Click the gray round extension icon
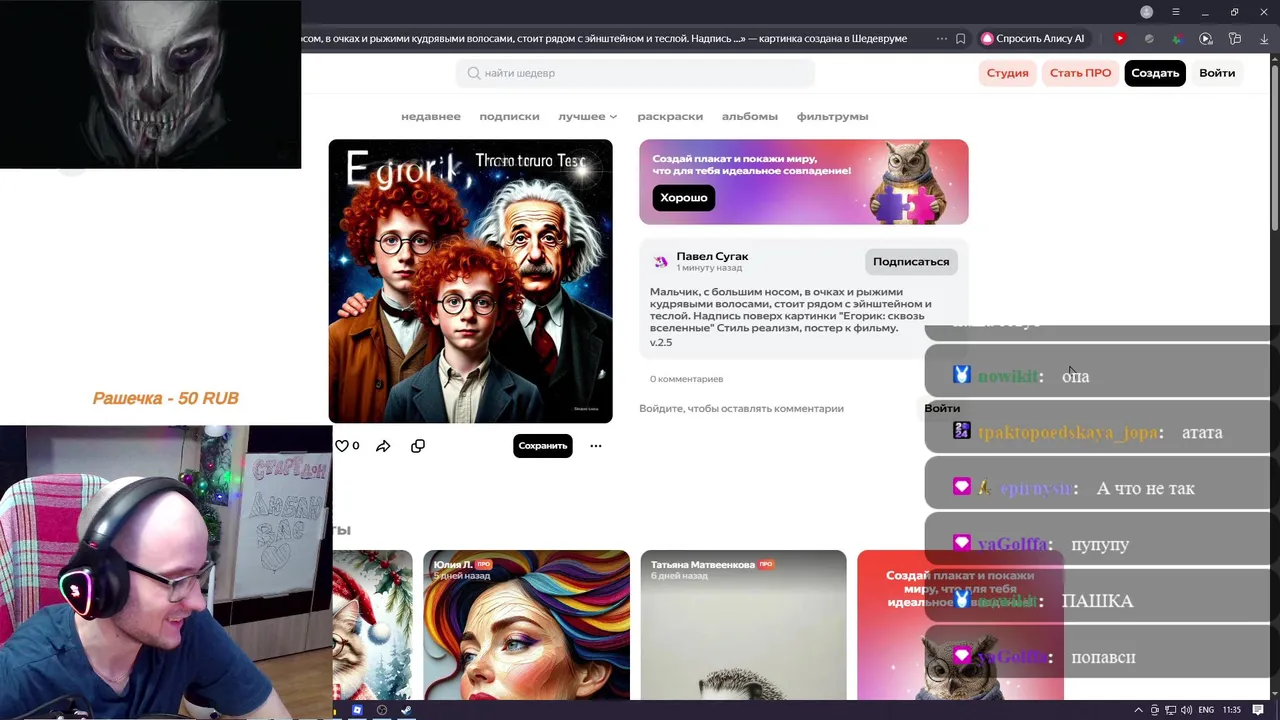 point(1149,39)
